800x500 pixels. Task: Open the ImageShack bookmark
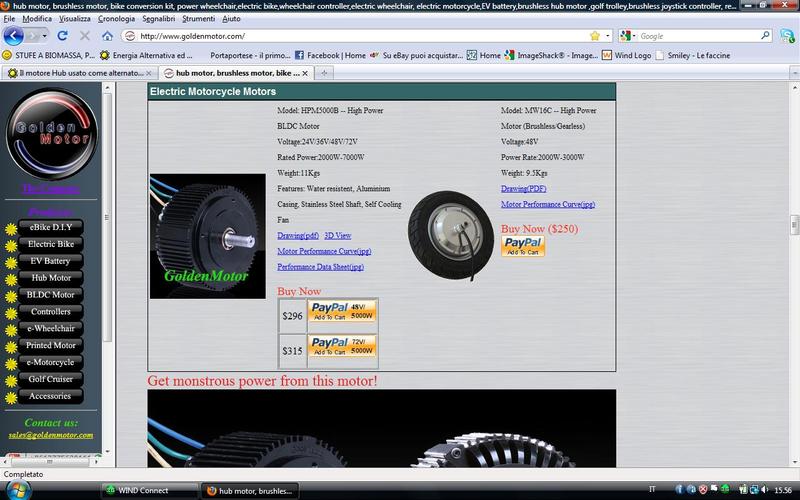click(551, 55)
